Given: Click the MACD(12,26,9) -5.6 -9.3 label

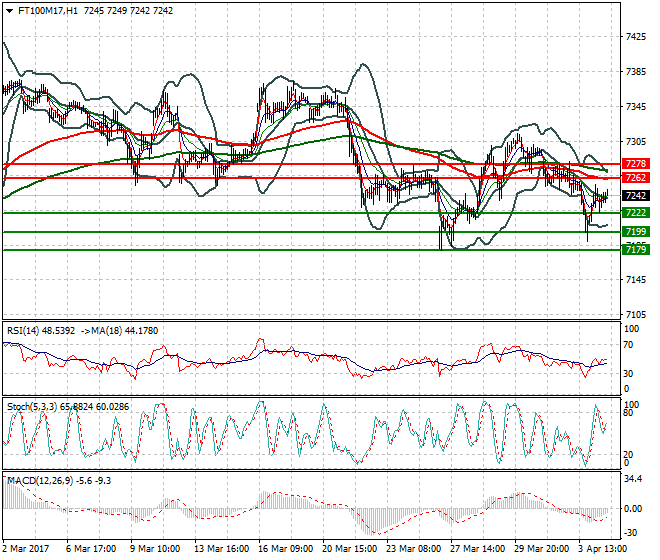Looking at the screenshot, I should (59, 481).
